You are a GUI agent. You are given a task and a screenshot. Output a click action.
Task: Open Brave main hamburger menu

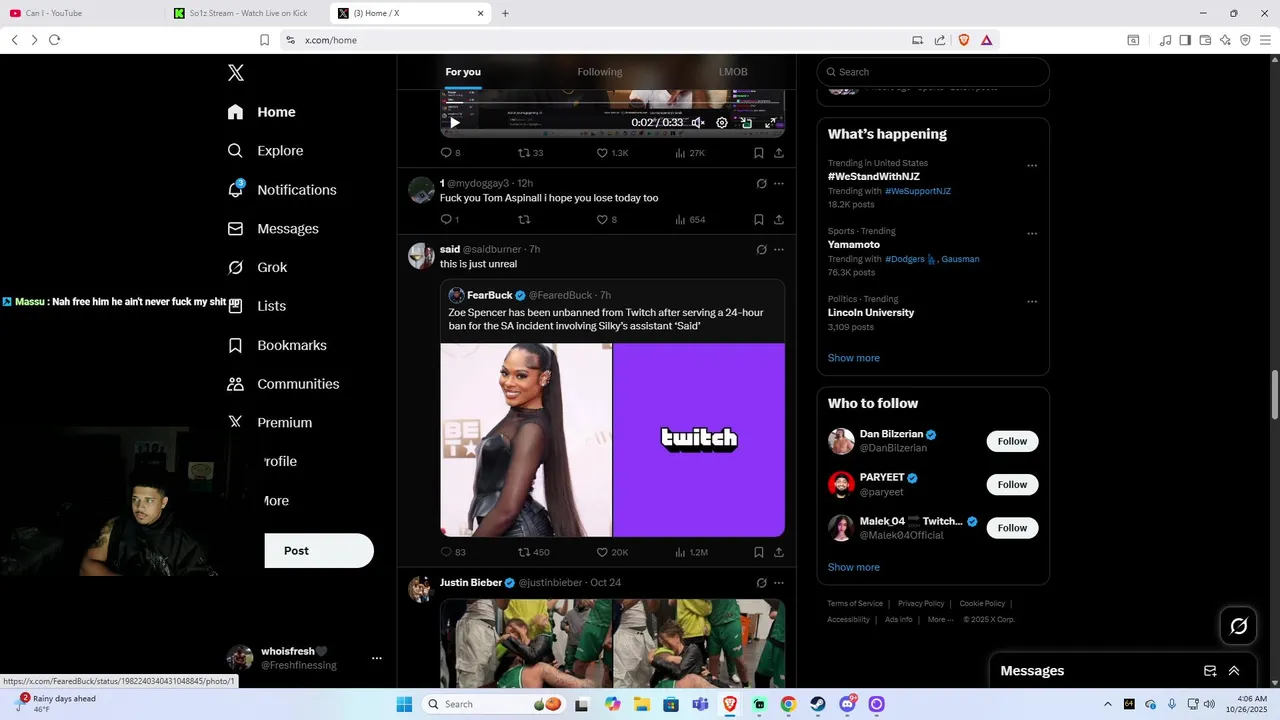coord(1266,40)
